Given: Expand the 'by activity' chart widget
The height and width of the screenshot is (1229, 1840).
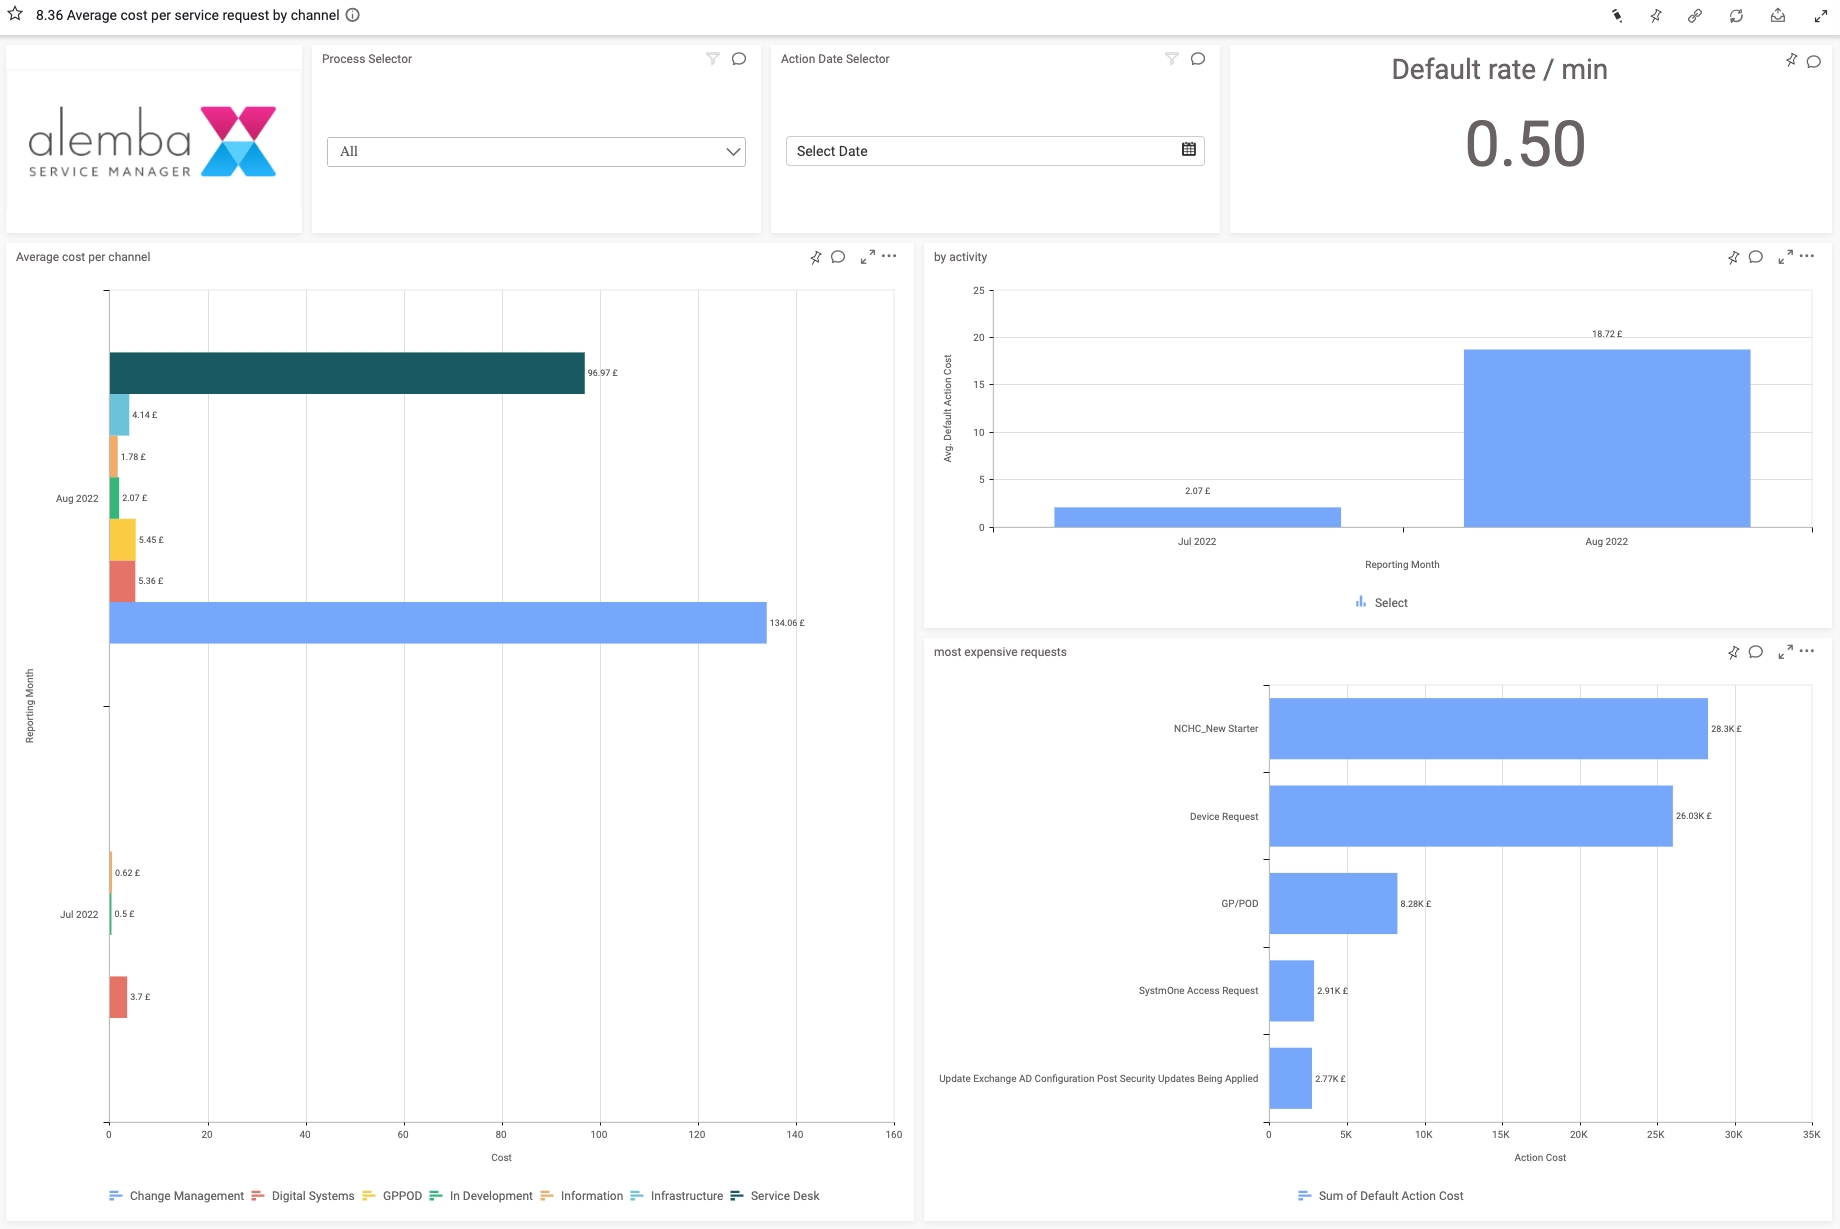Looking at the screenshot, I should coord(1785,258).
